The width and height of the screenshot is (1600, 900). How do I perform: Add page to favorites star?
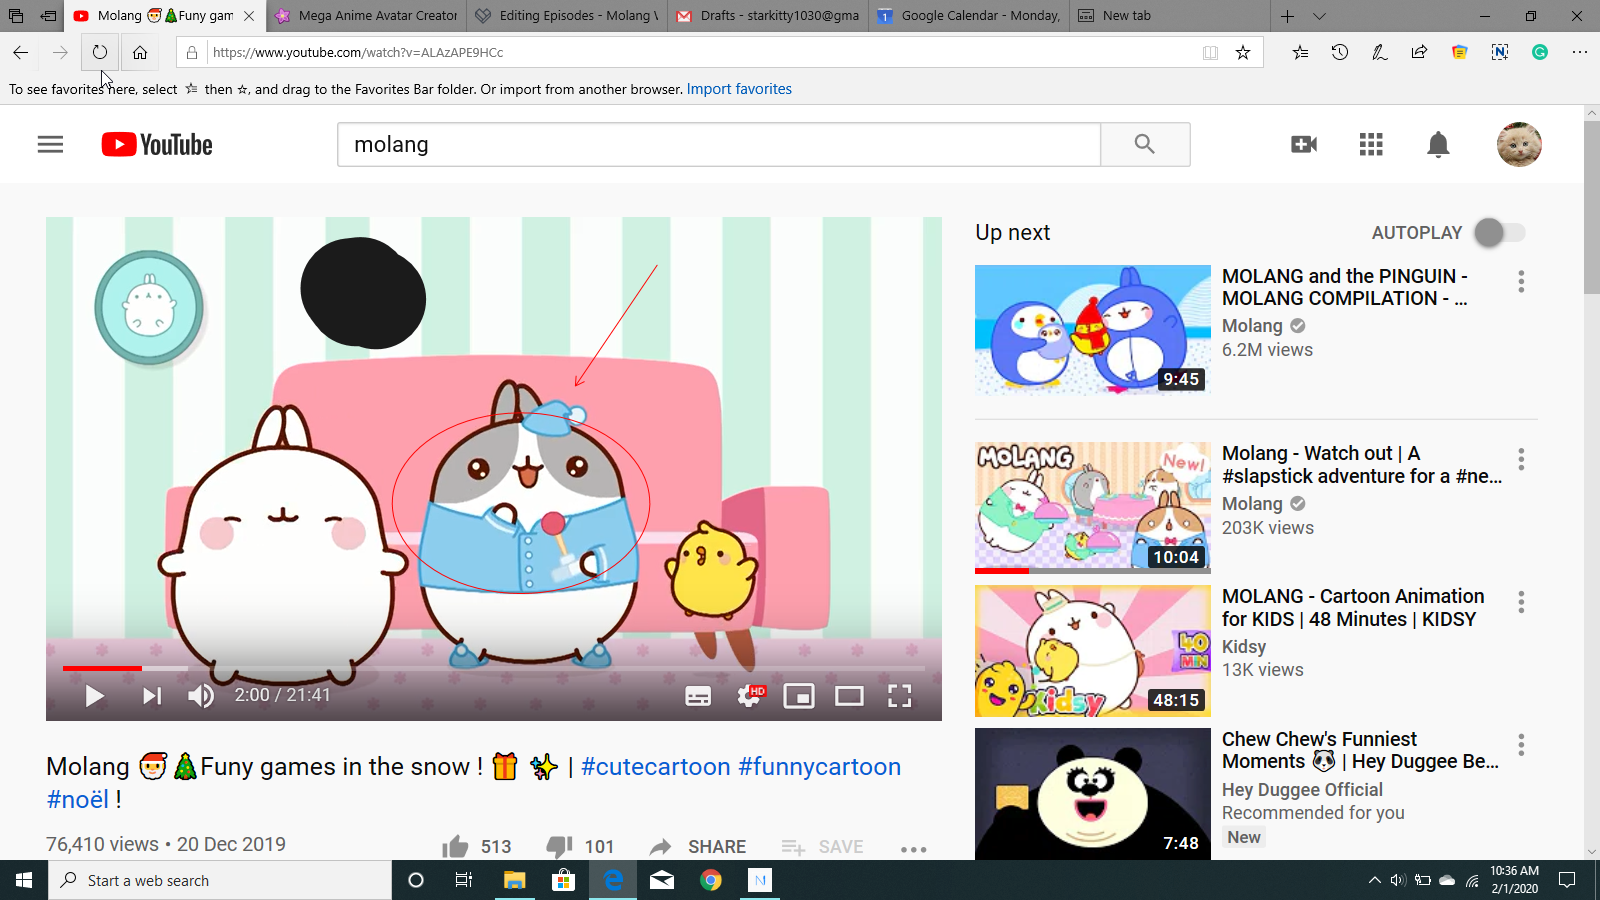1243,53
